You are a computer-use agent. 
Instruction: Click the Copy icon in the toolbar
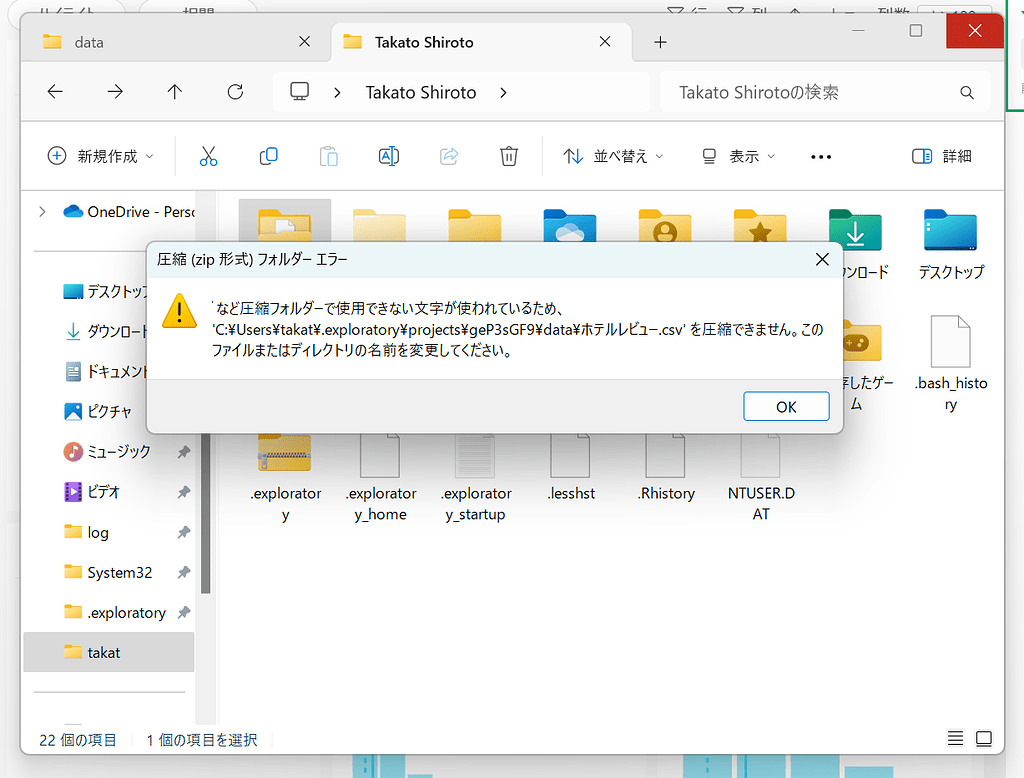click(x=268, y=156)
